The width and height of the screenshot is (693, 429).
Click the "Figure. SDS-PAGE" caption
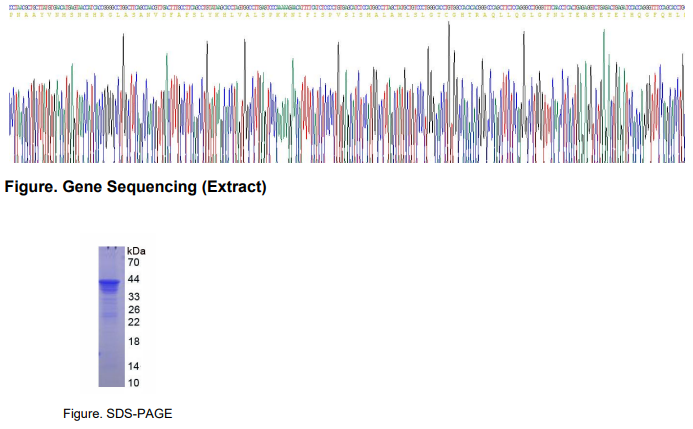click(x=118, y=414)
